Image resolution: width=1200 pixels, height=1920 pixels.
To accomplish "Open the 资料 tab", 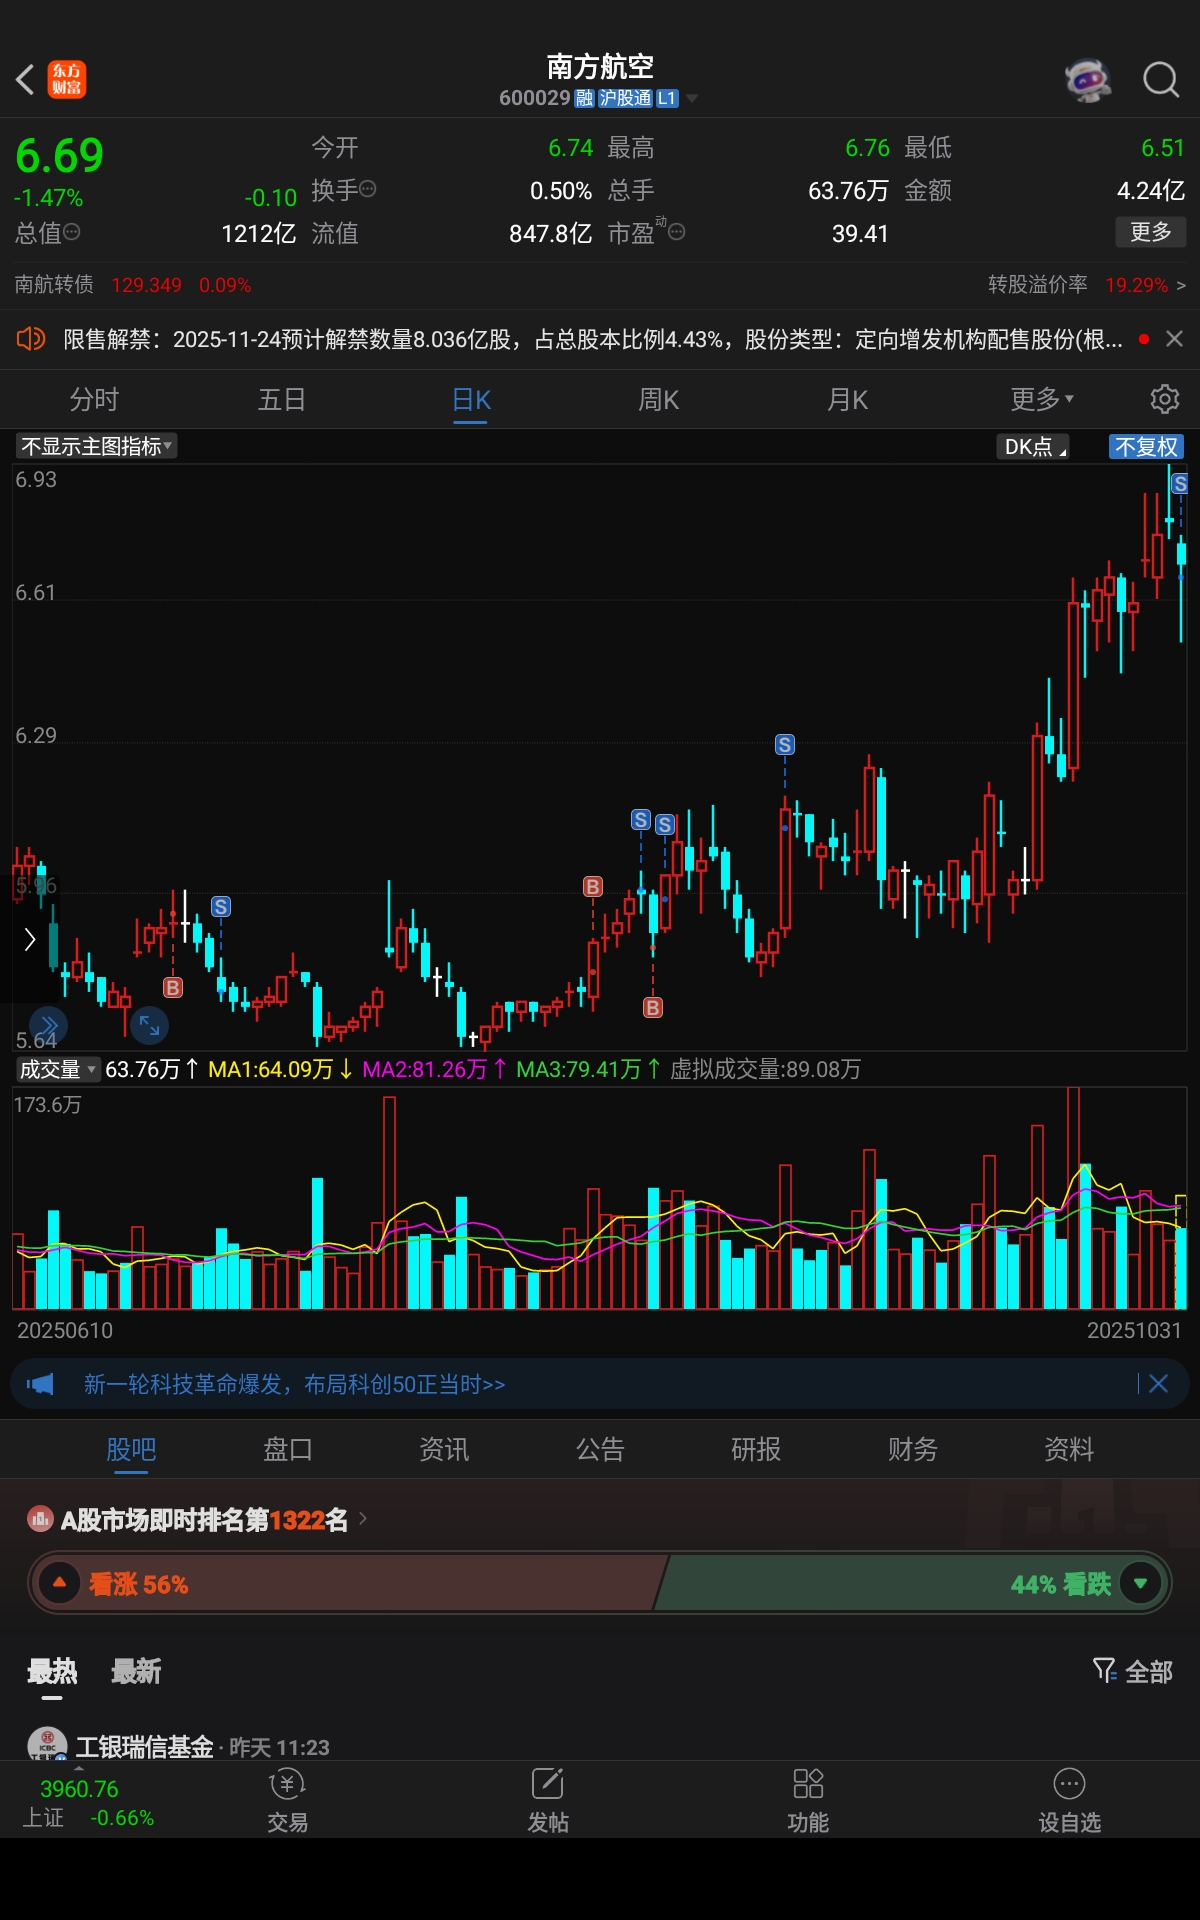I will pos(1069,1448).
